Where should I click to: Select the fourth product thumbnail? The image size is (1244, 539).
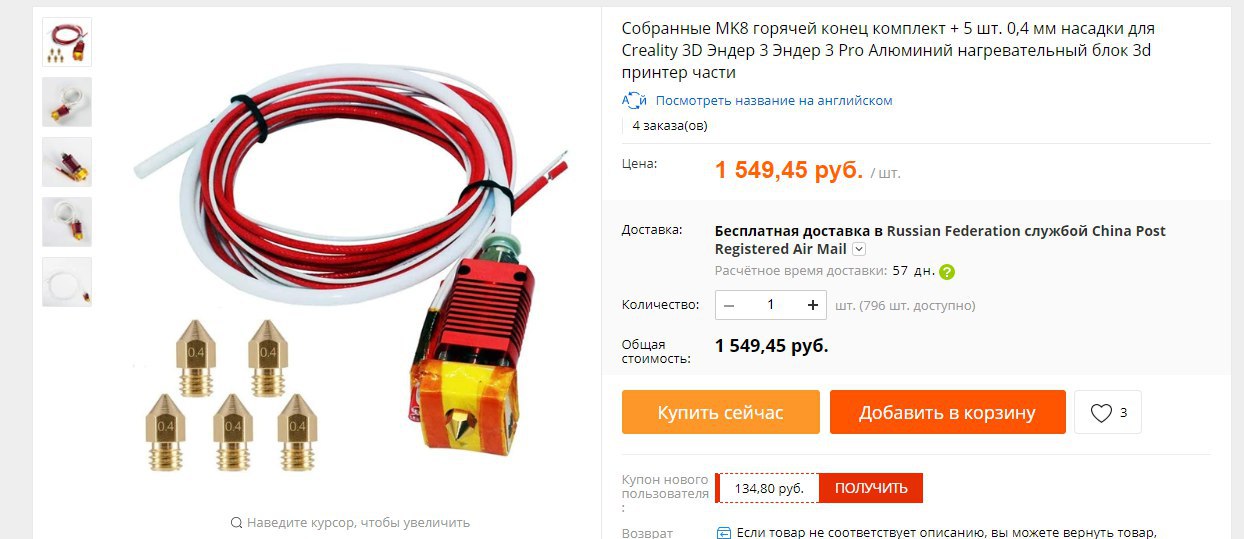tap(67, 222)
